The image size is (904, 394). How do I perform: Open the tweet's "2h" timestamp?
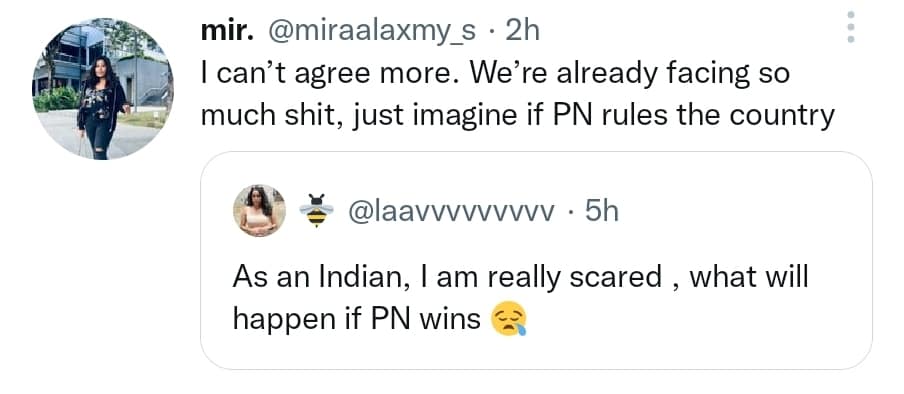(x=521, y=32)
